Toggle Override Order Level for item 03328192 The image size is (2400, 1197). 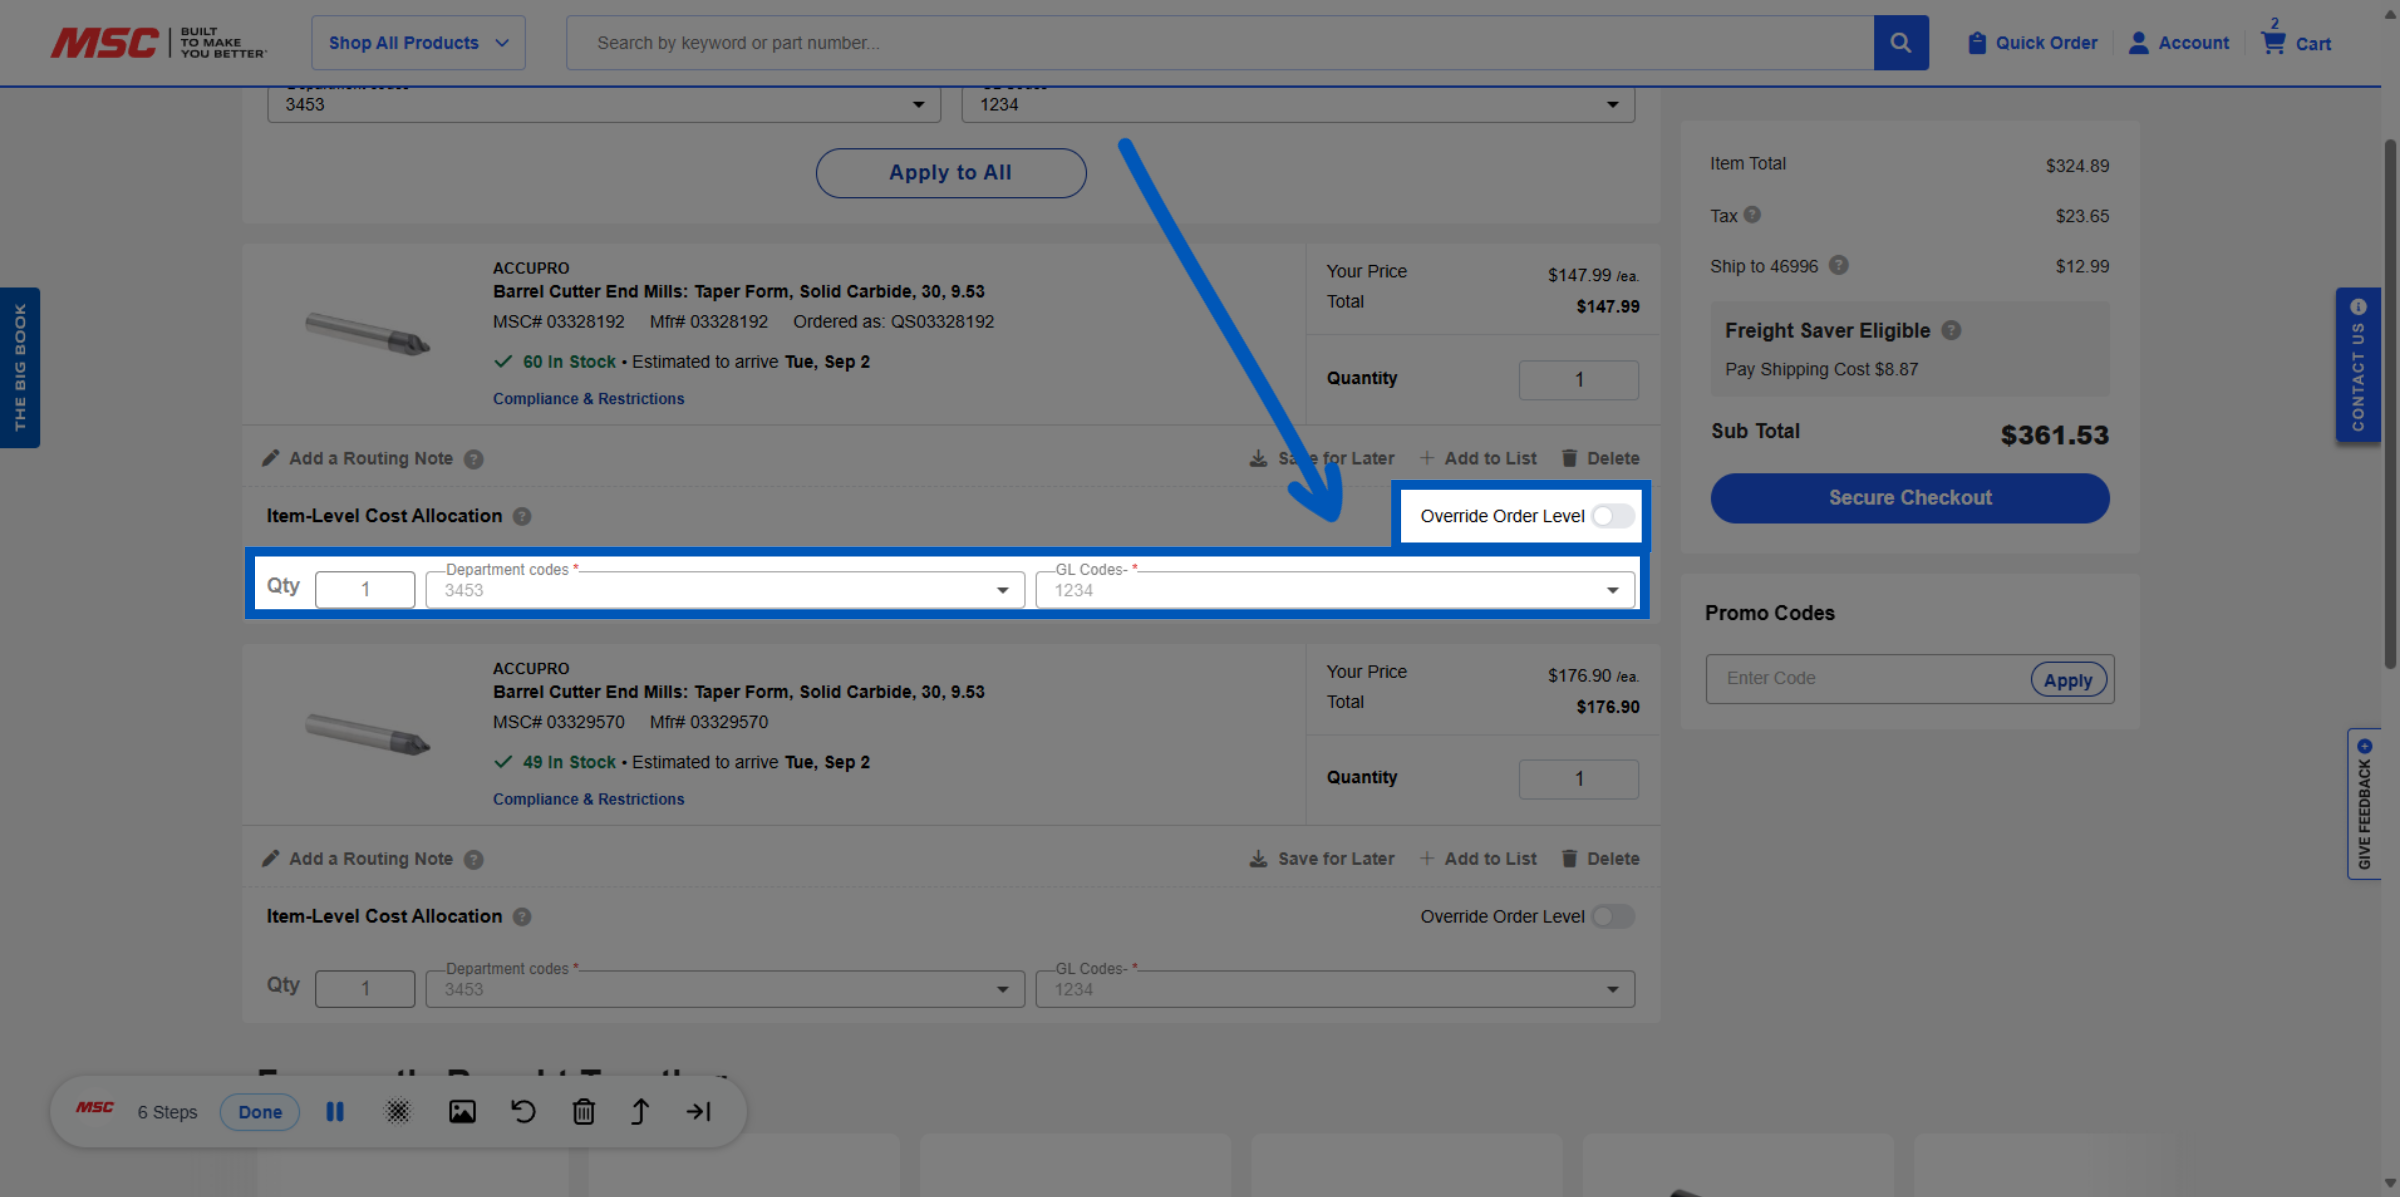pos(1613,516)
